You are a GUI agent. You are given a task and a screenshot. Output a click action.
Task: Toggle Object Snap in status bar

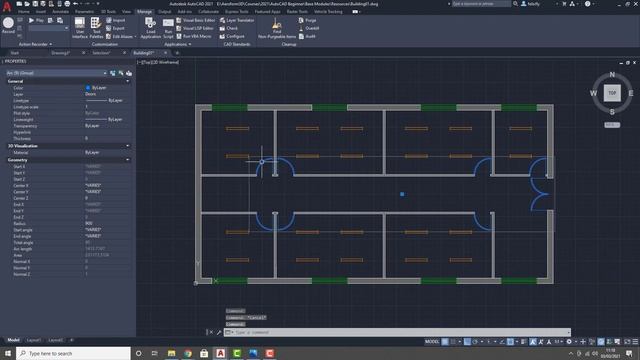coord(510,342)
